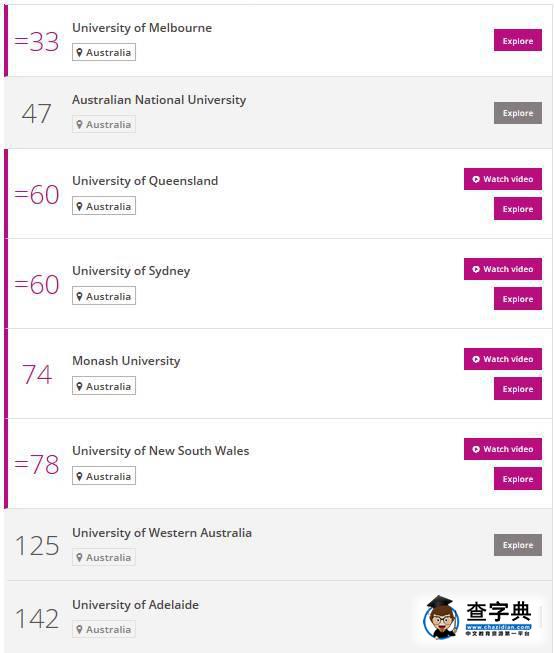Click Explore button for Australian National University
The height and width of the screenshot is (653, 554).
point(518,113)
